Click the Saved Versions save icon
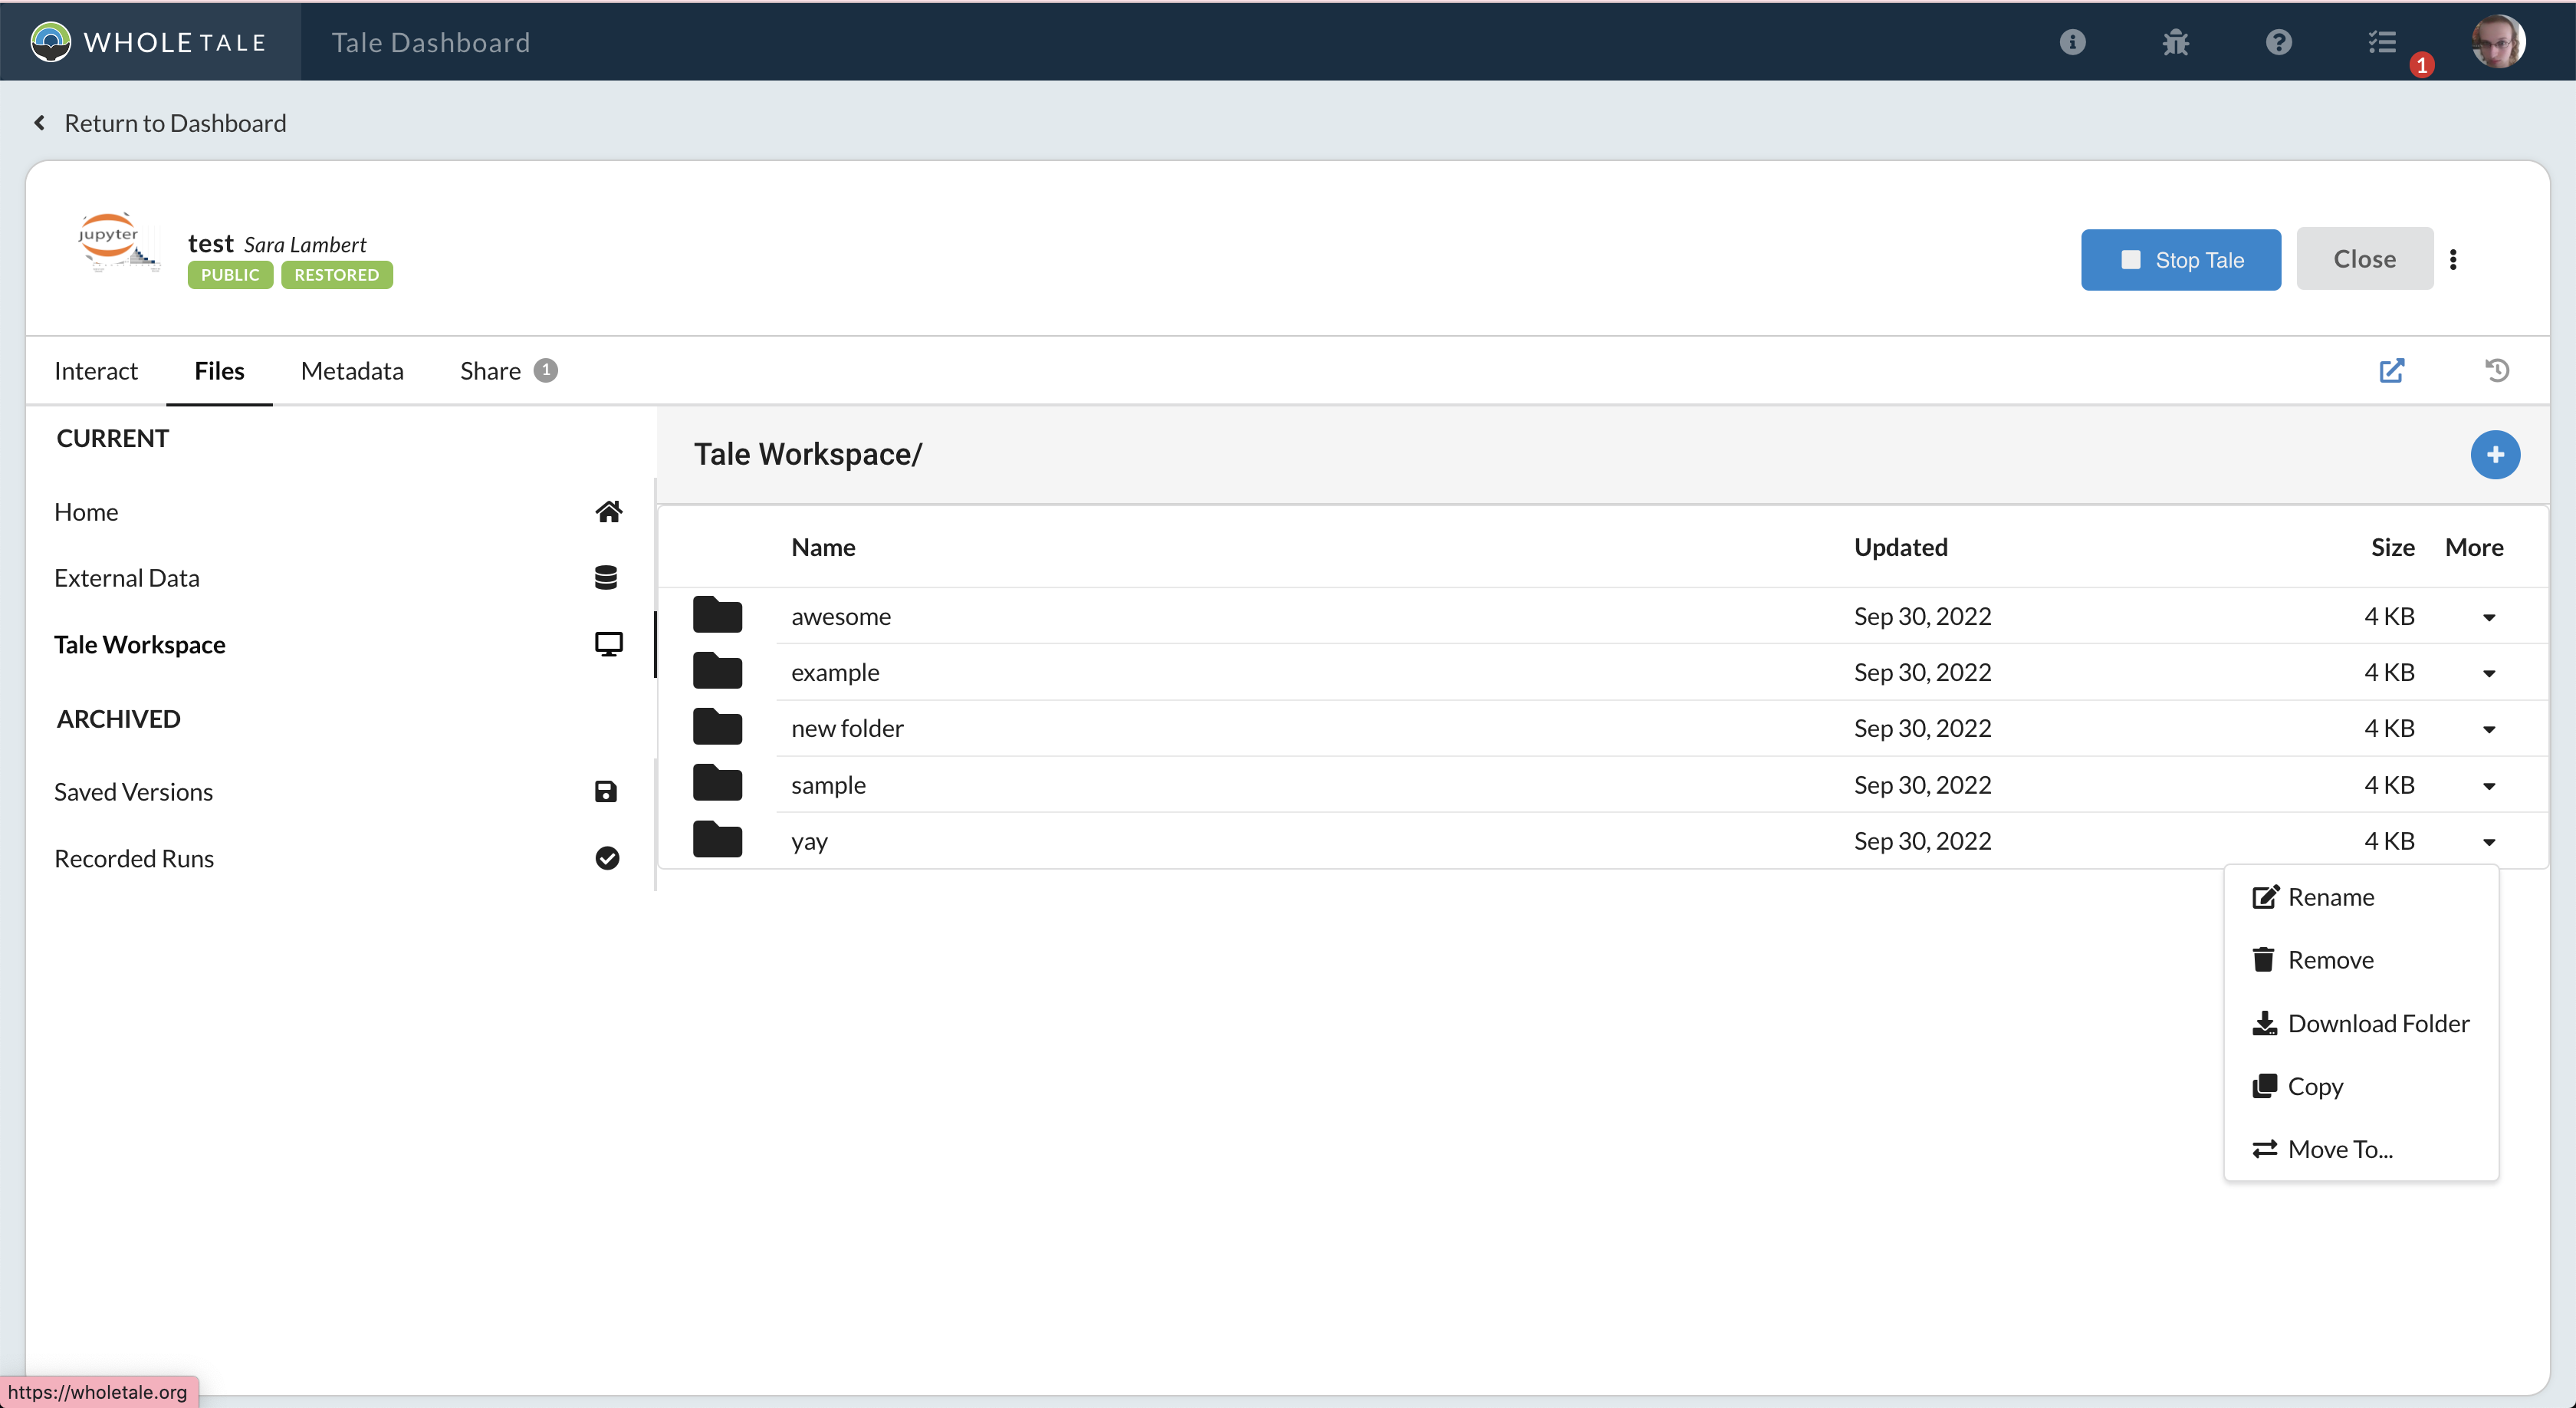This screenshot has width=2576, height=1408. coord(606,790)
